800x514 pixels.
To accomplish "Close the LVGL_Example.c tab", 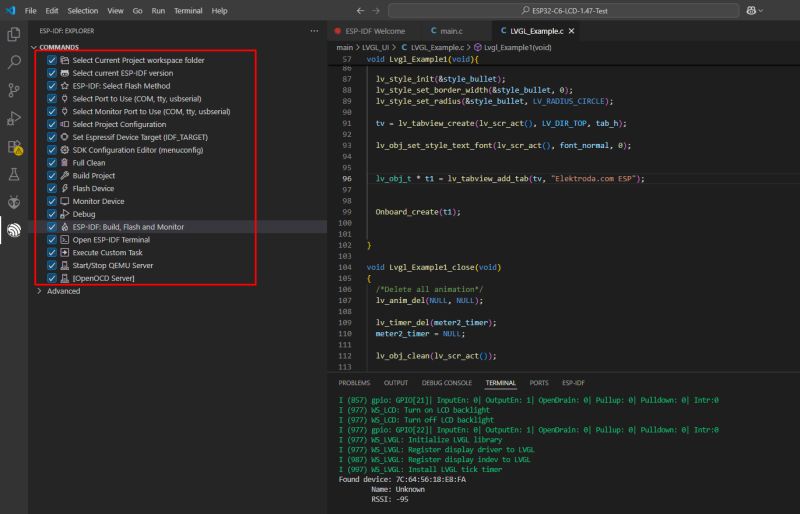I will [571, 31].
